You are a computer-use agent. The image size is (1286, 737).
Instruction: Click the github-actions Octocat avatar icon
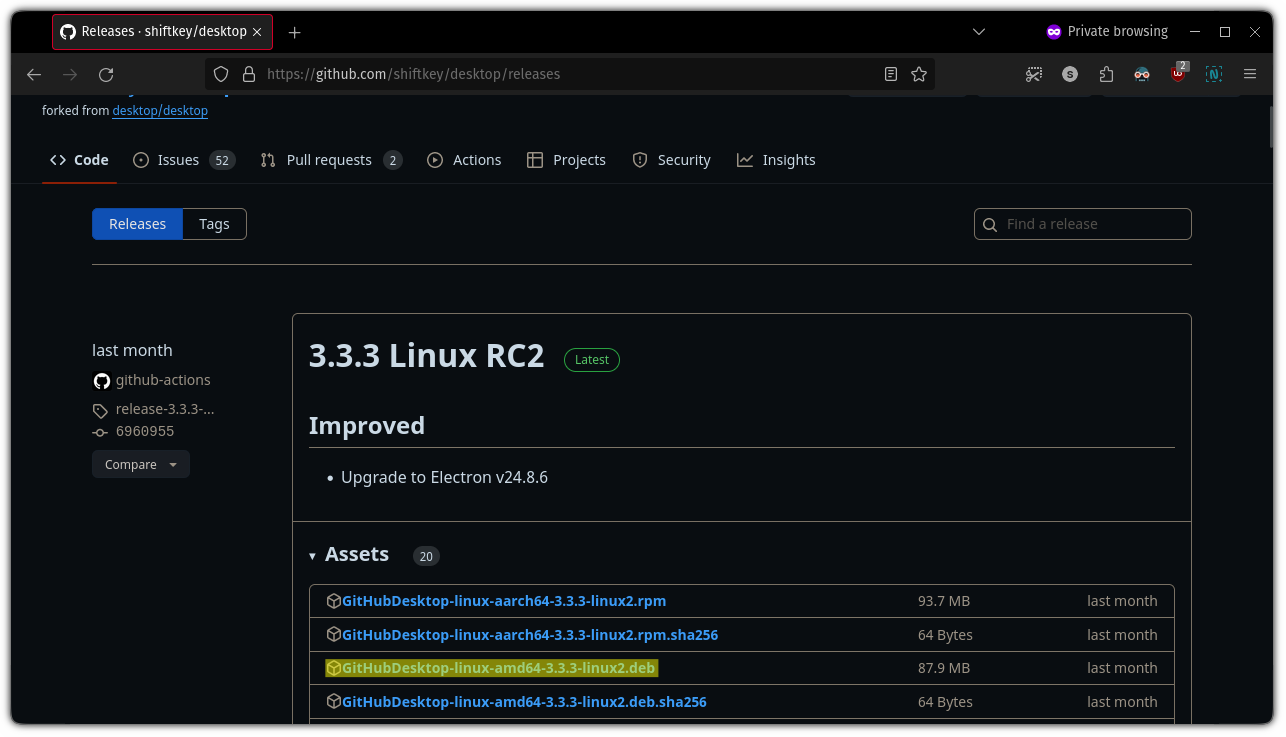101,380
